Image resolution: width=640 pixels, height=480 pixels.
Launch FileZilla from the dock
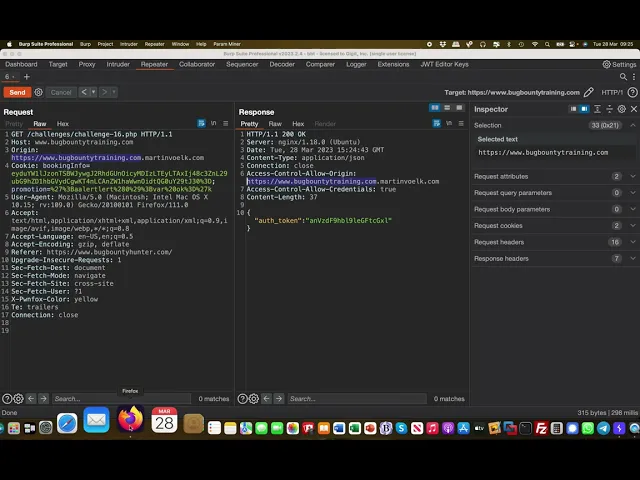tap(541, 428)
